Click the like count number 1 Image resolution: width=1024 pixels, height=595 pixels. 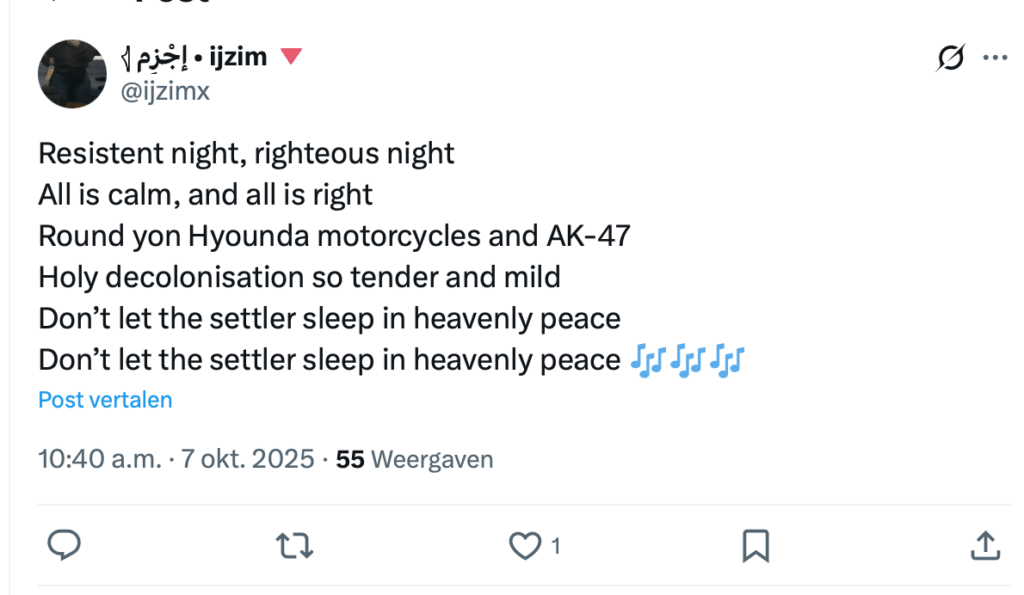coord(555,546)
